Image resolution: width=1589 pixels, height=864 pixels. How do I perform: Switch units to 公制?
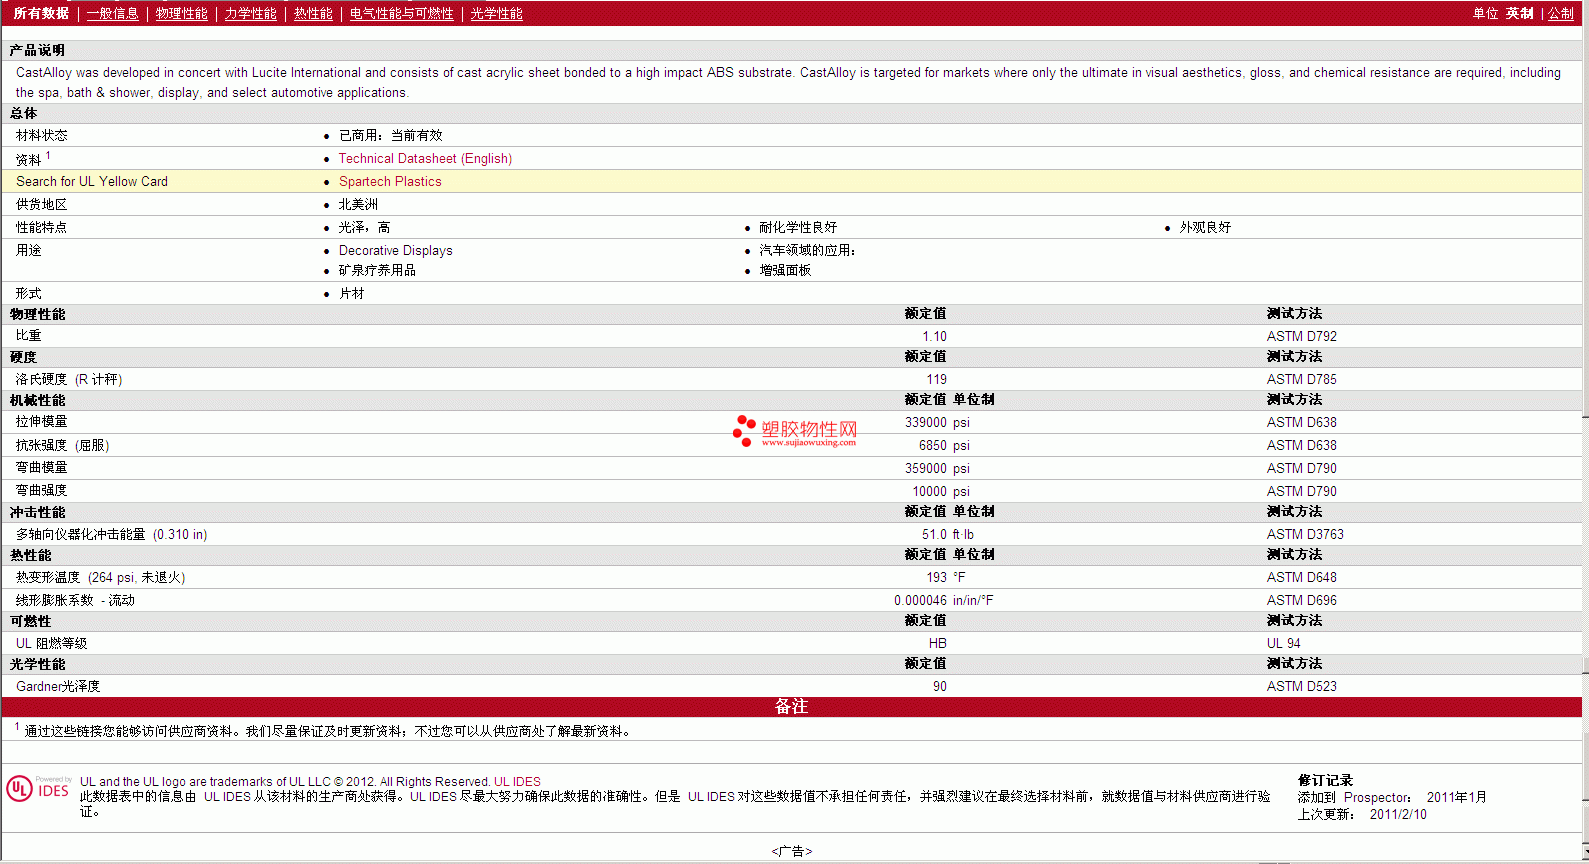pos(1561,13)
